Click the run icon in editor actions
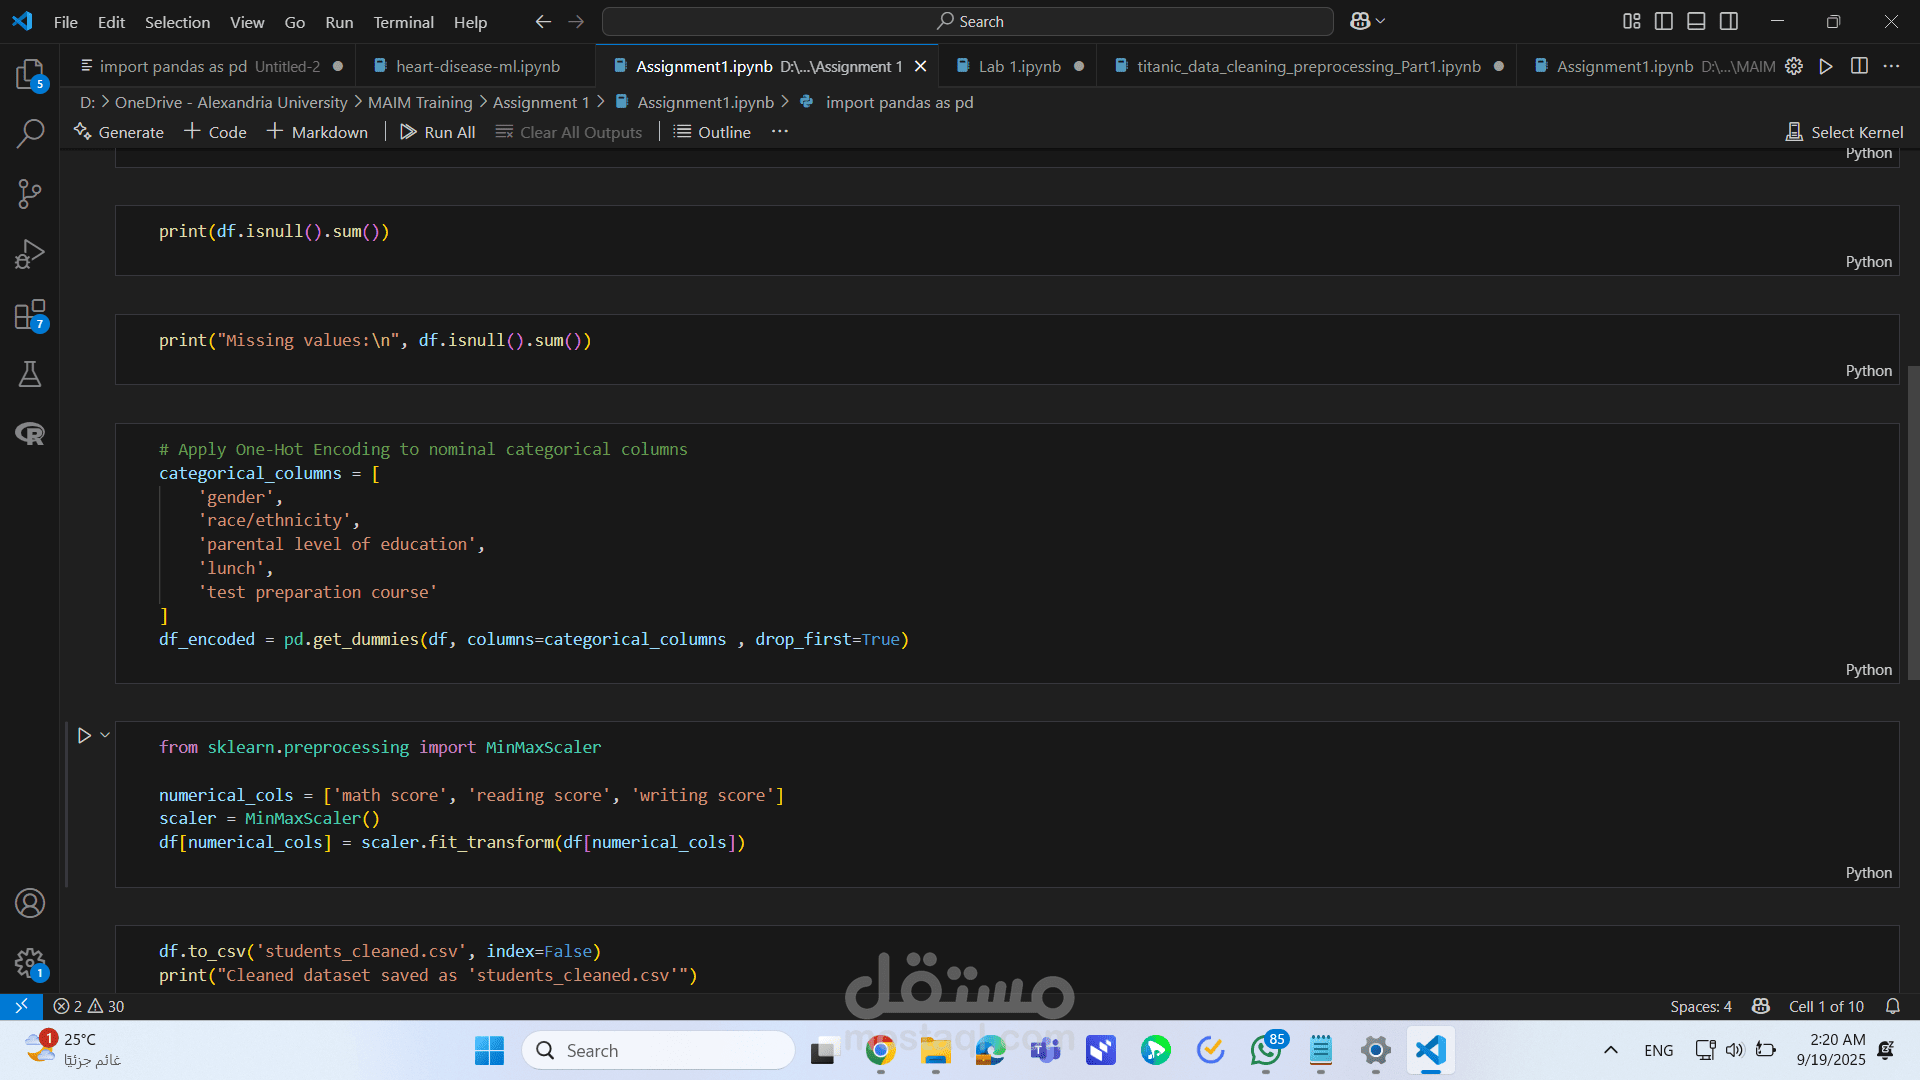This screenshot has width=1920, height=1080. point(1826,66)
